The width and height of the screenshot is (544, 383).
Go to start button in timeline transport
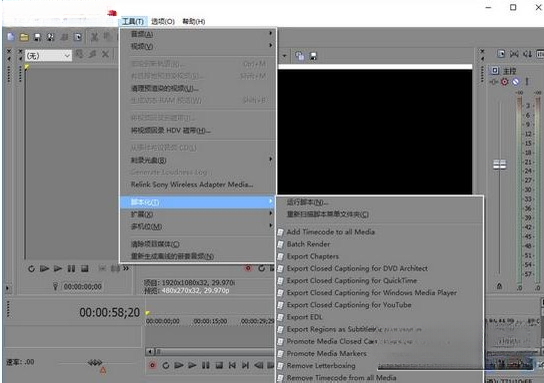pyautogui.click(x=232, y=365)
